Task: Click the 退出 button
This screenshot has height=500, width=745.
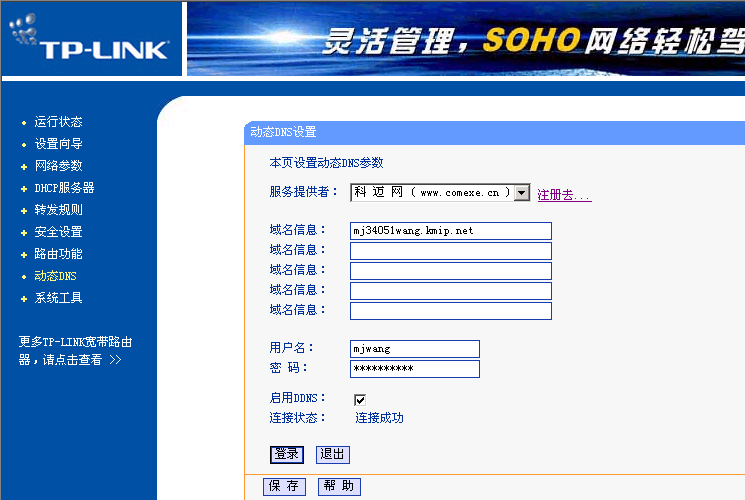Action: (332, 454)
